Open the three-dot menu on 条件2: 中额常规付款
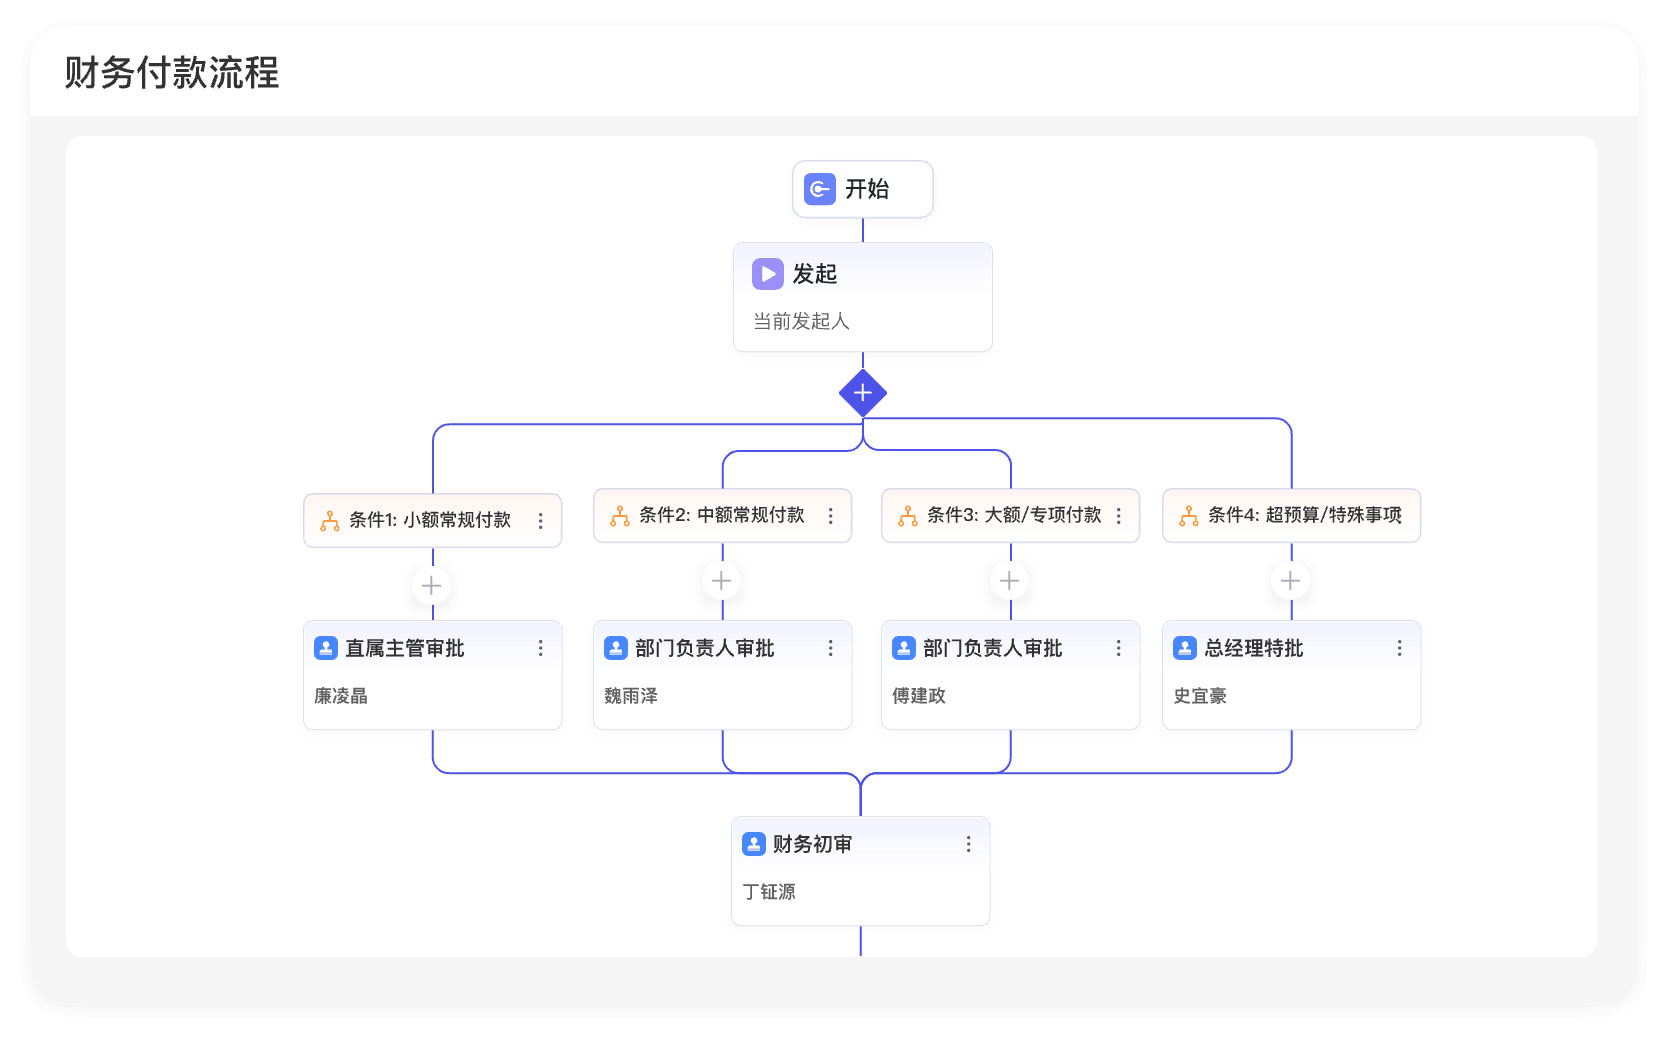Viewport: 1668px width, 1038px height. click(x=831, y=516)
